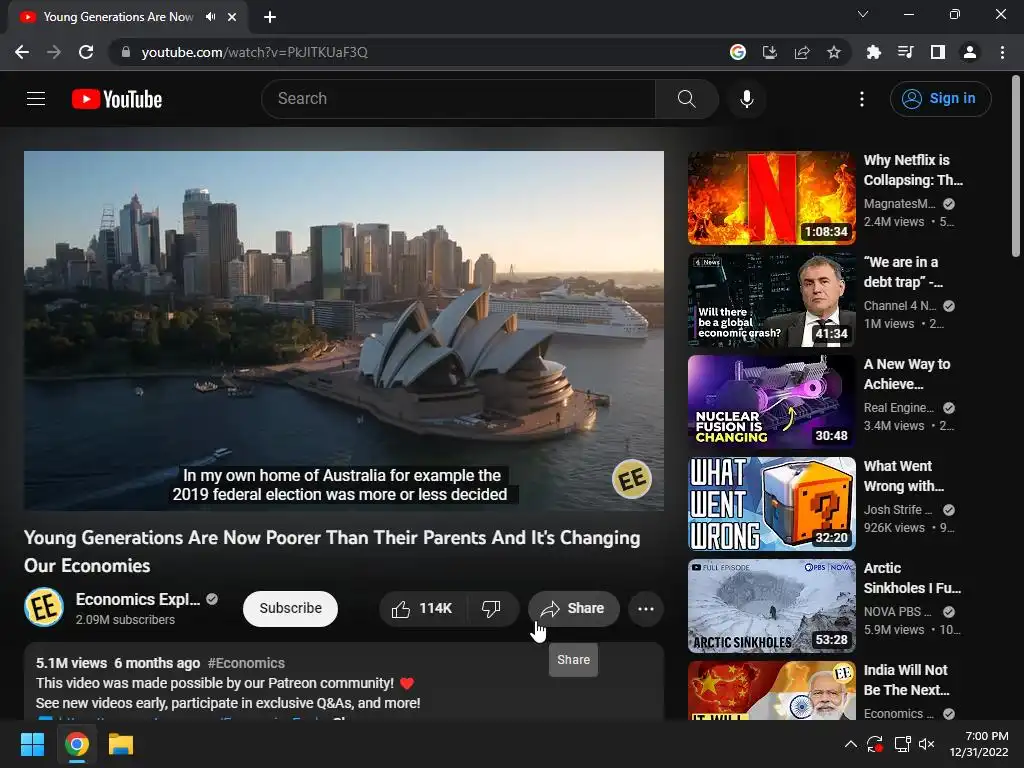Click the search magnifier button
The height and width of the screenshot is (768, 1024).
pyautogui.click(x=686, y=99)
